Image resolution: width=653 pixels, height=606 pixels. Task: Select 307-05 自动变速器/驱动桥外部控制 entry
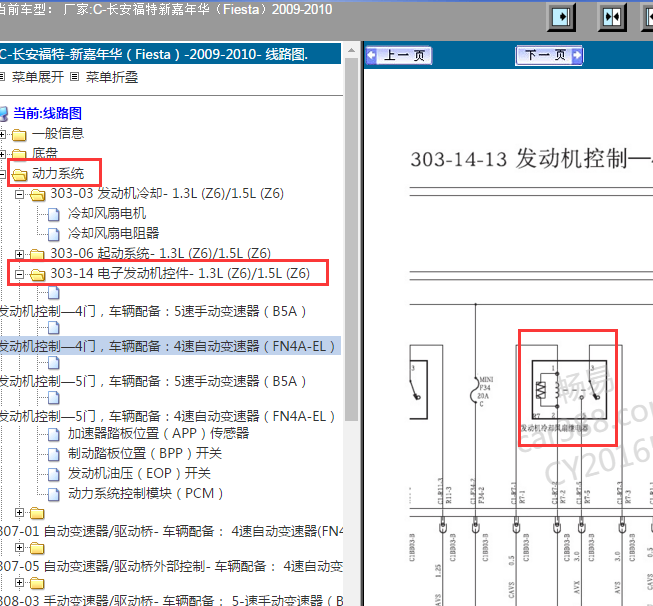pos(171,566)
